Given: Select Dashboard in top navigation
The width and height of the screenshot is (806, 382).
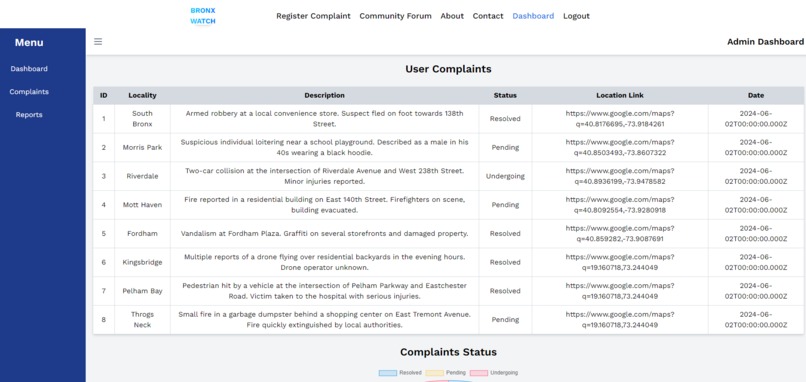Looking at the screenshot, I should [533, 16].
